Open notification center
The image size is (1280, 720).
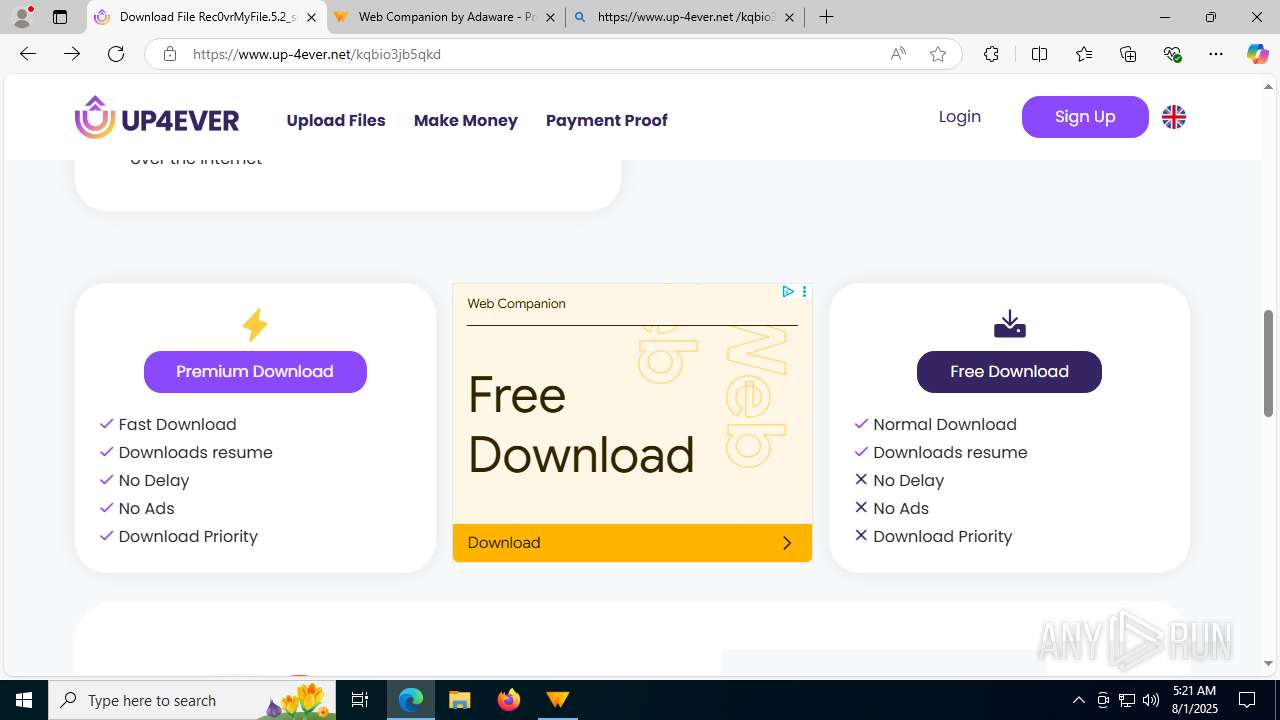tap(1248, 700)
